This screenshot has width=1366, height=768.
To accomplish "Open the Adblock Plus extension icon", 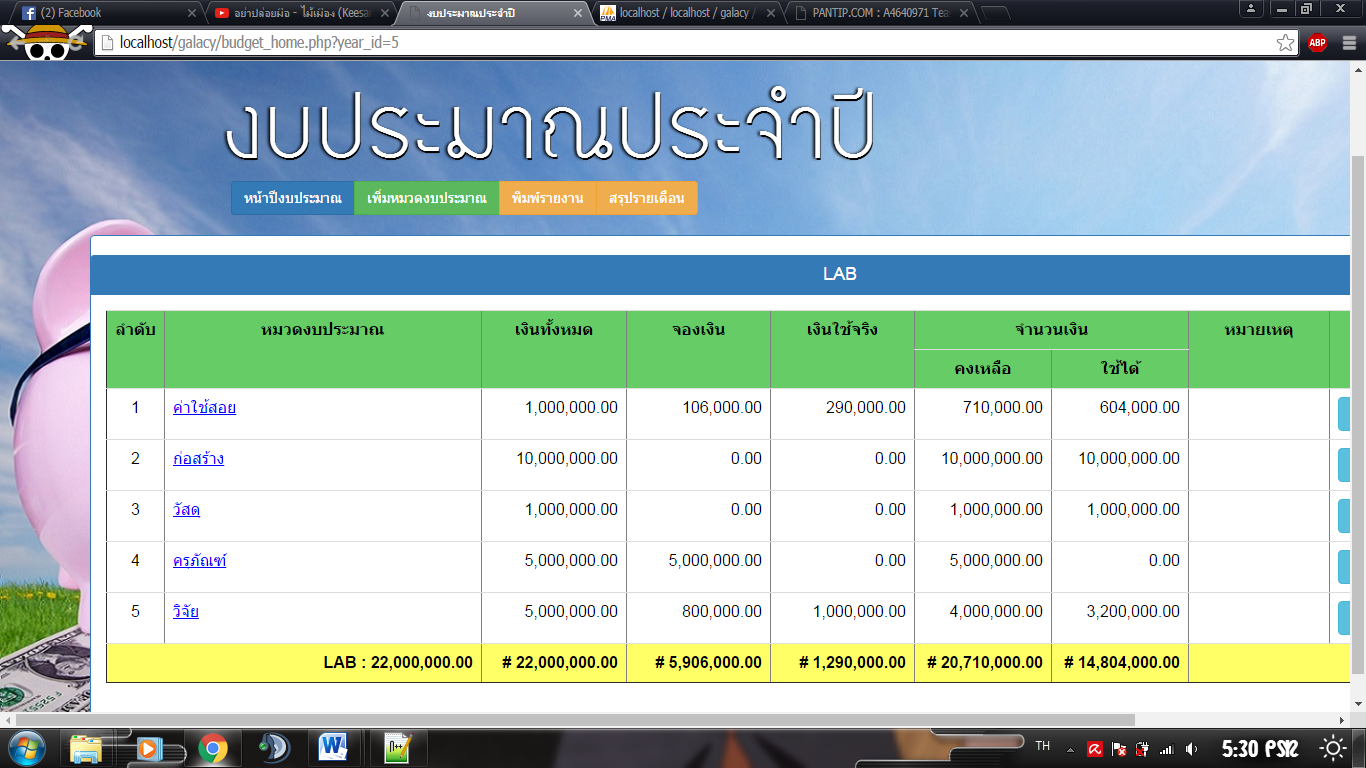I will 1317,43.
